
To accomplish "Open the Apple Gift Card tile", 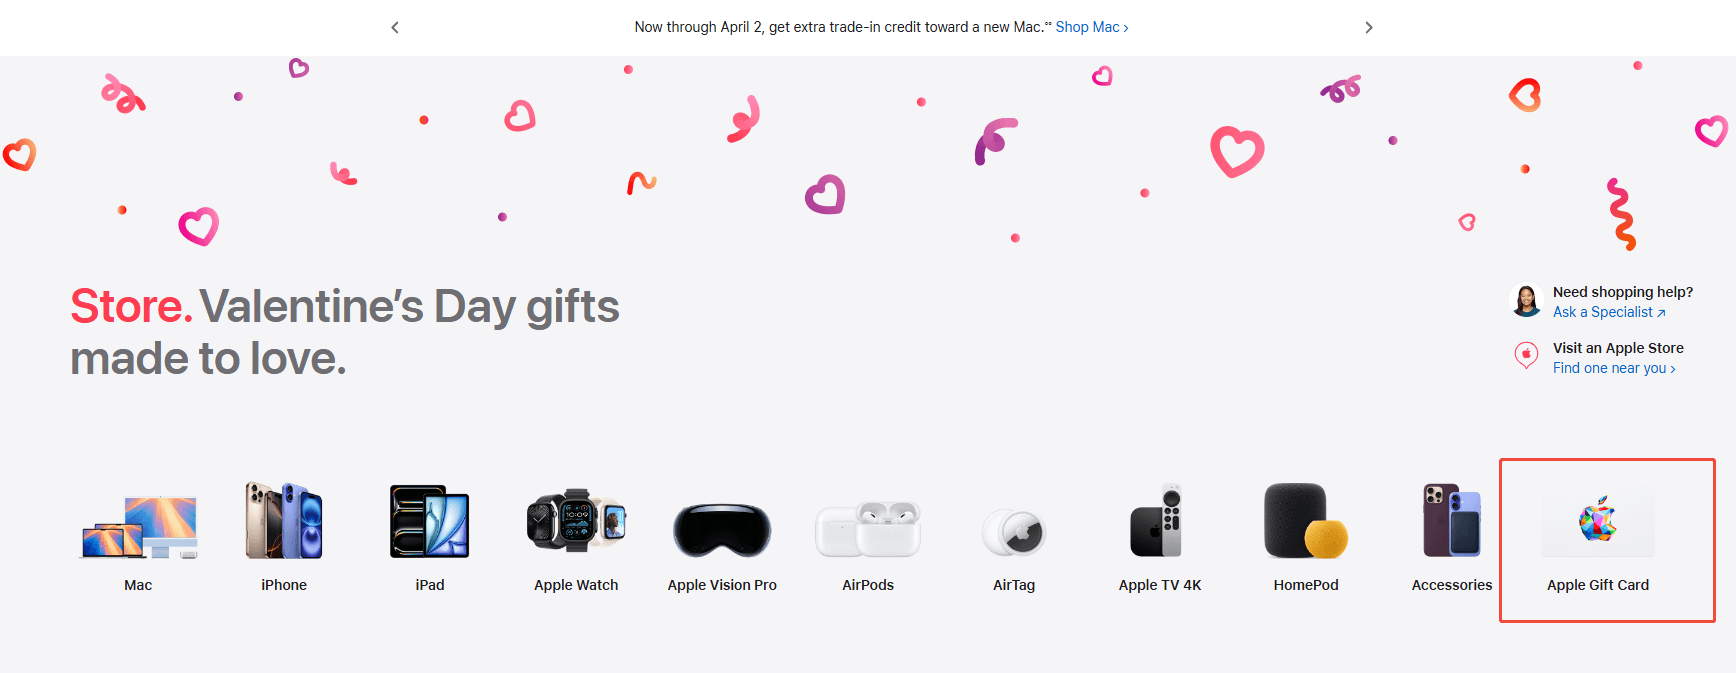I will click(1607, 540).
